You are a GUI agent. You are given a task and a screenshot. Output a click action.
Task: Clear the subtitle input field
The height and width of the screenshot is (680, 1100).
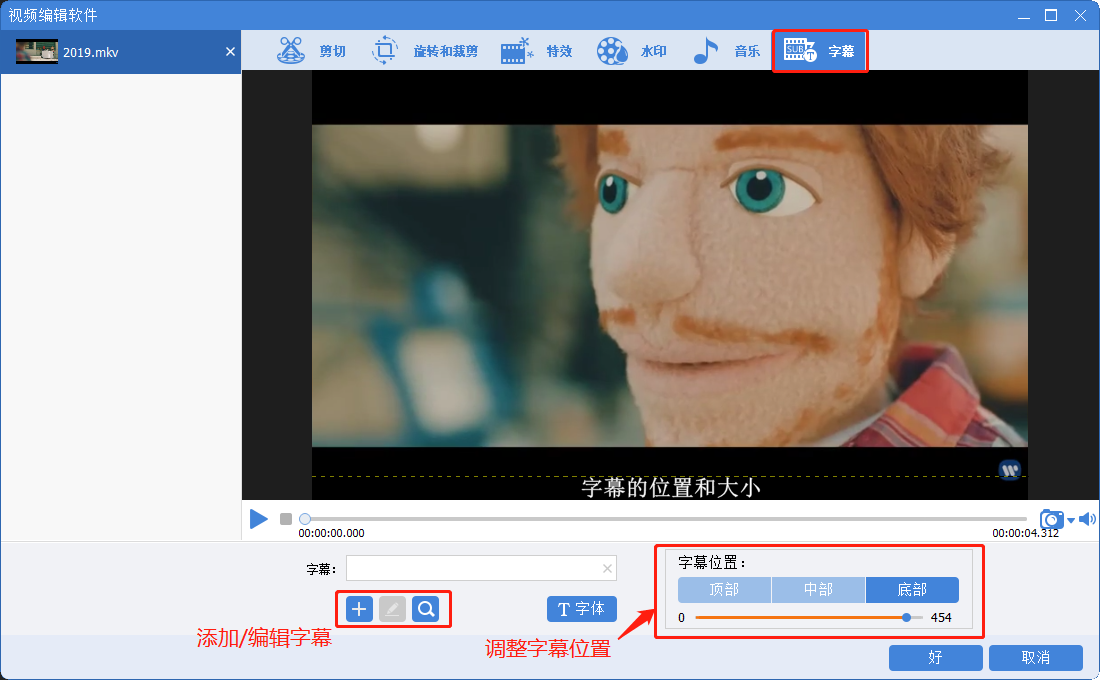coord(608,568)
